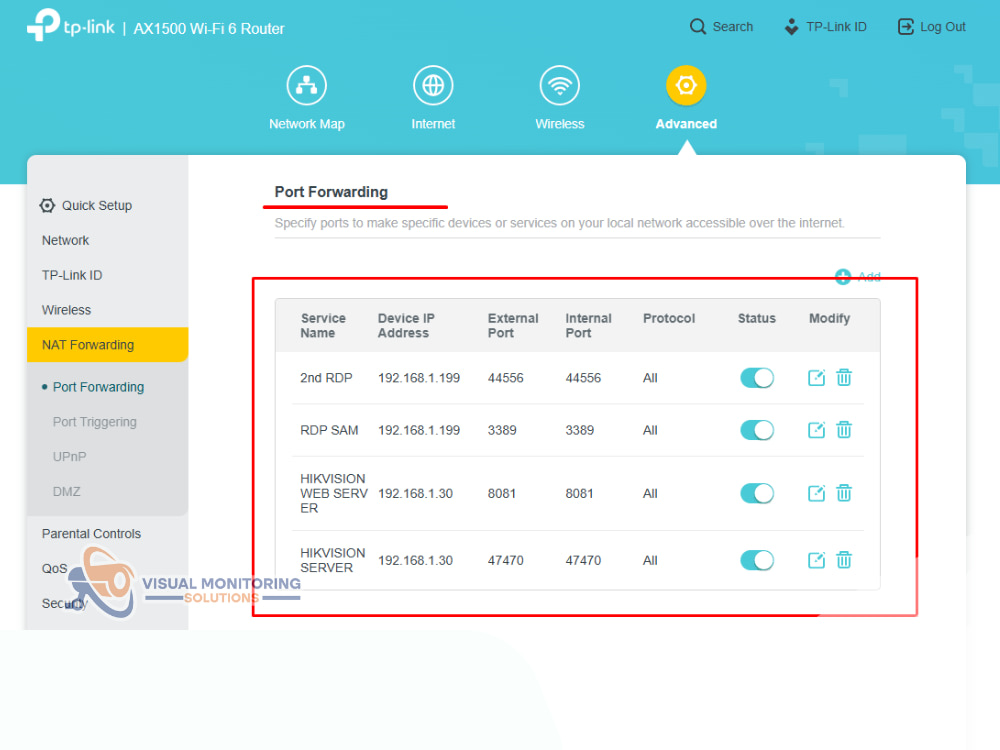Open QoS in sidebar
This screenshot has width=1000, height=750.
tap(54, 568)
